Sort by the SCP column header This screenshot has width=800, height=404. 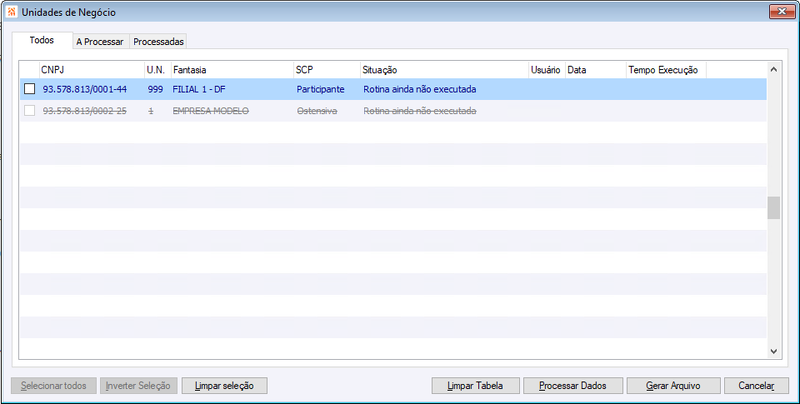tap(327, 70)
